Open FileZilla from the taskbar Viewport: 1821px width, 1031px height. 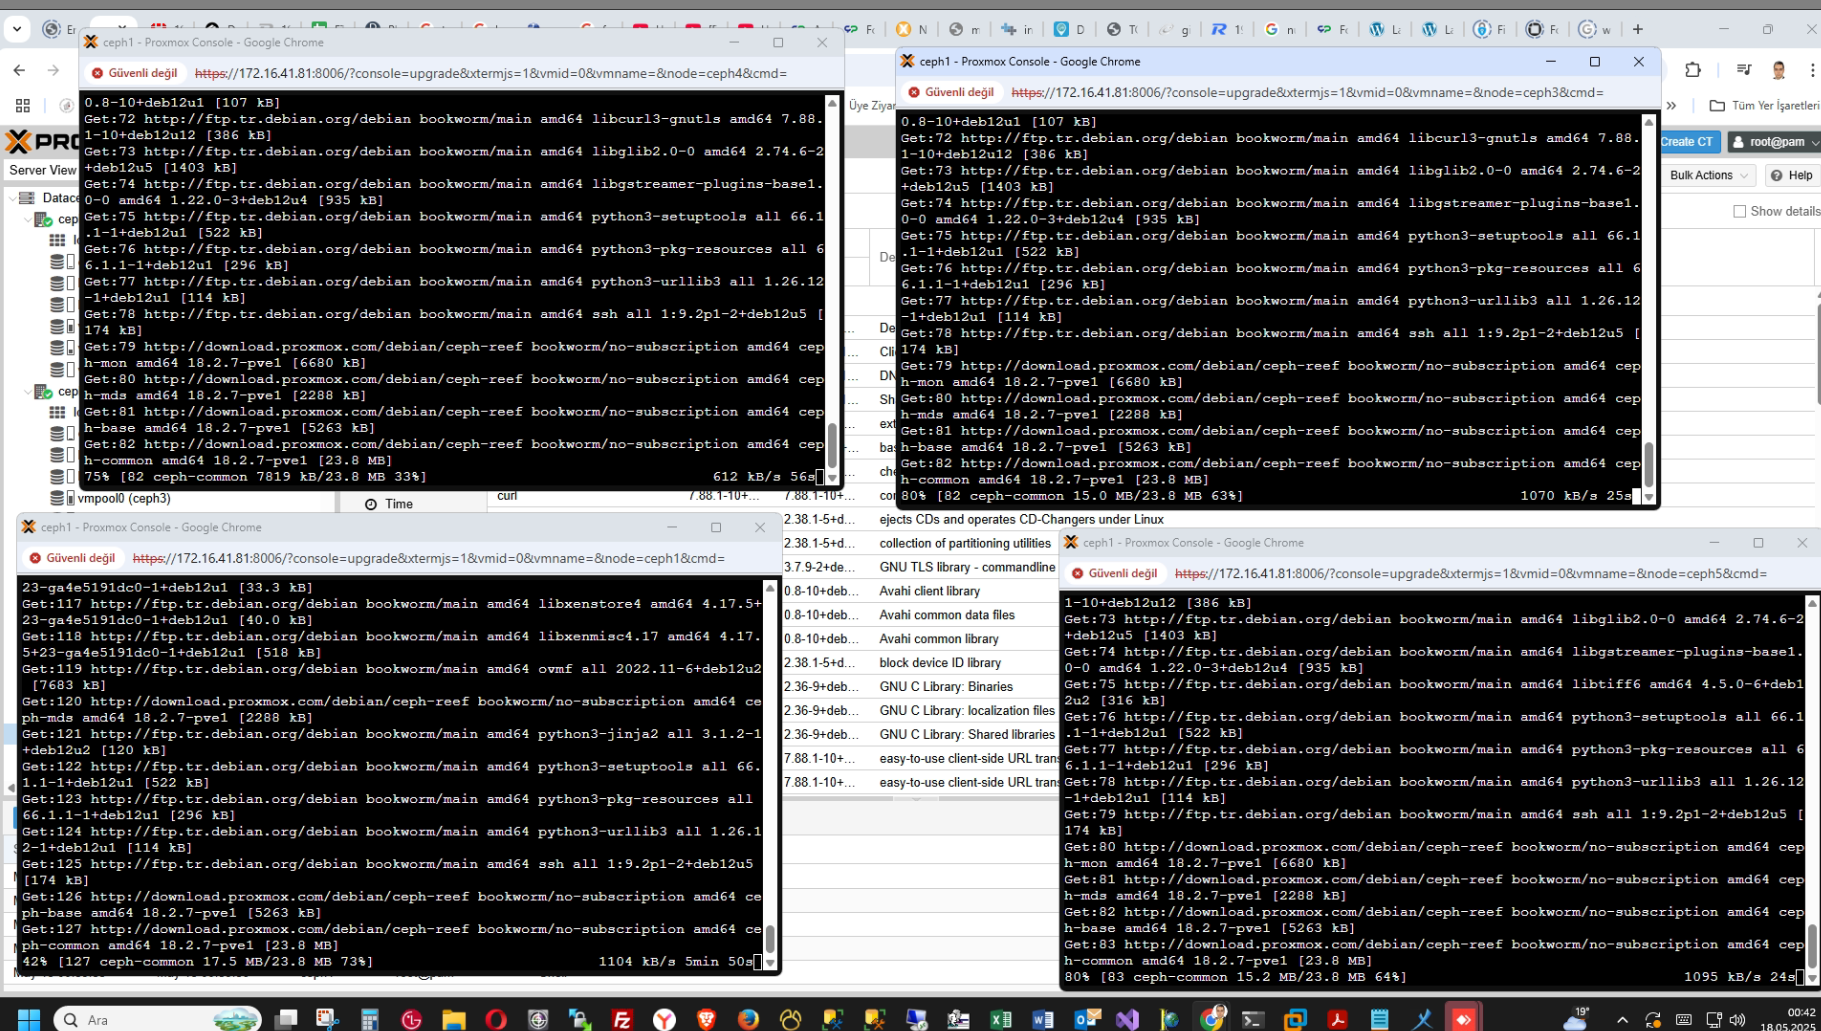[622, 1019]
